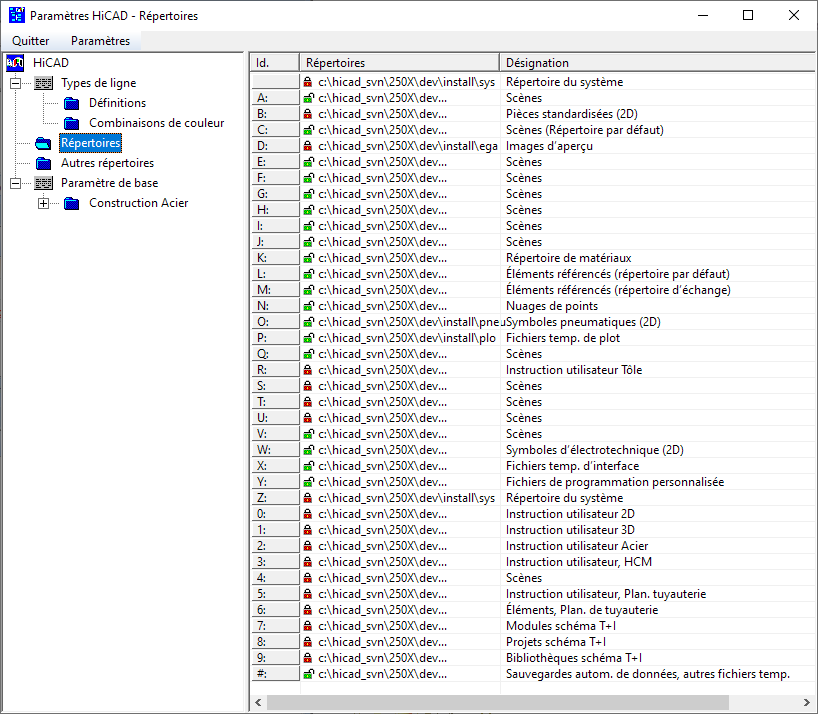The image size is (818, 714).
Task: Click the green unlock icon in row N:
Action: [x=308, y=306]
